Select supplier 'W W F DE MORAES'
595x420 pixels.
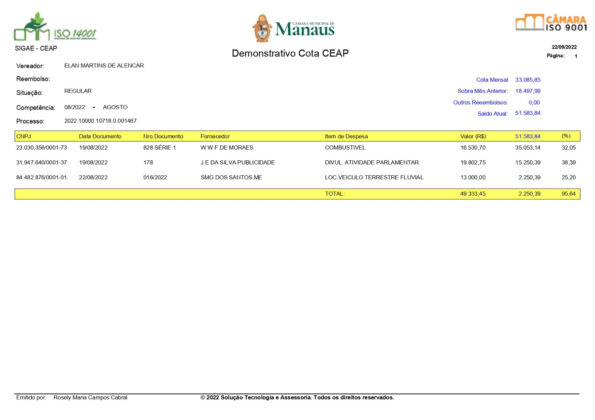click(227, 148)
